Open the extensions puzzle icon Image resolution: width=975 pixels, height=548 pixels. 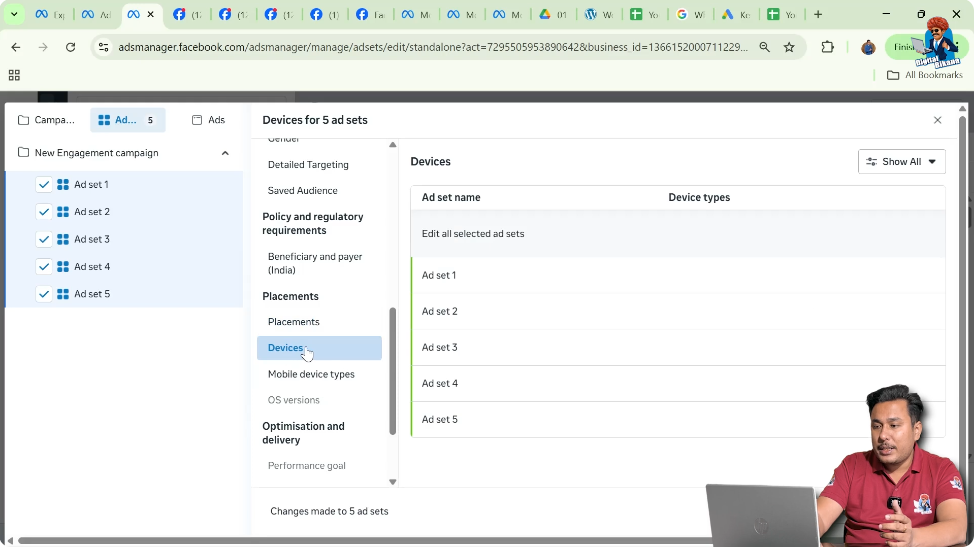pyautogui.click(x=827, y=47)
